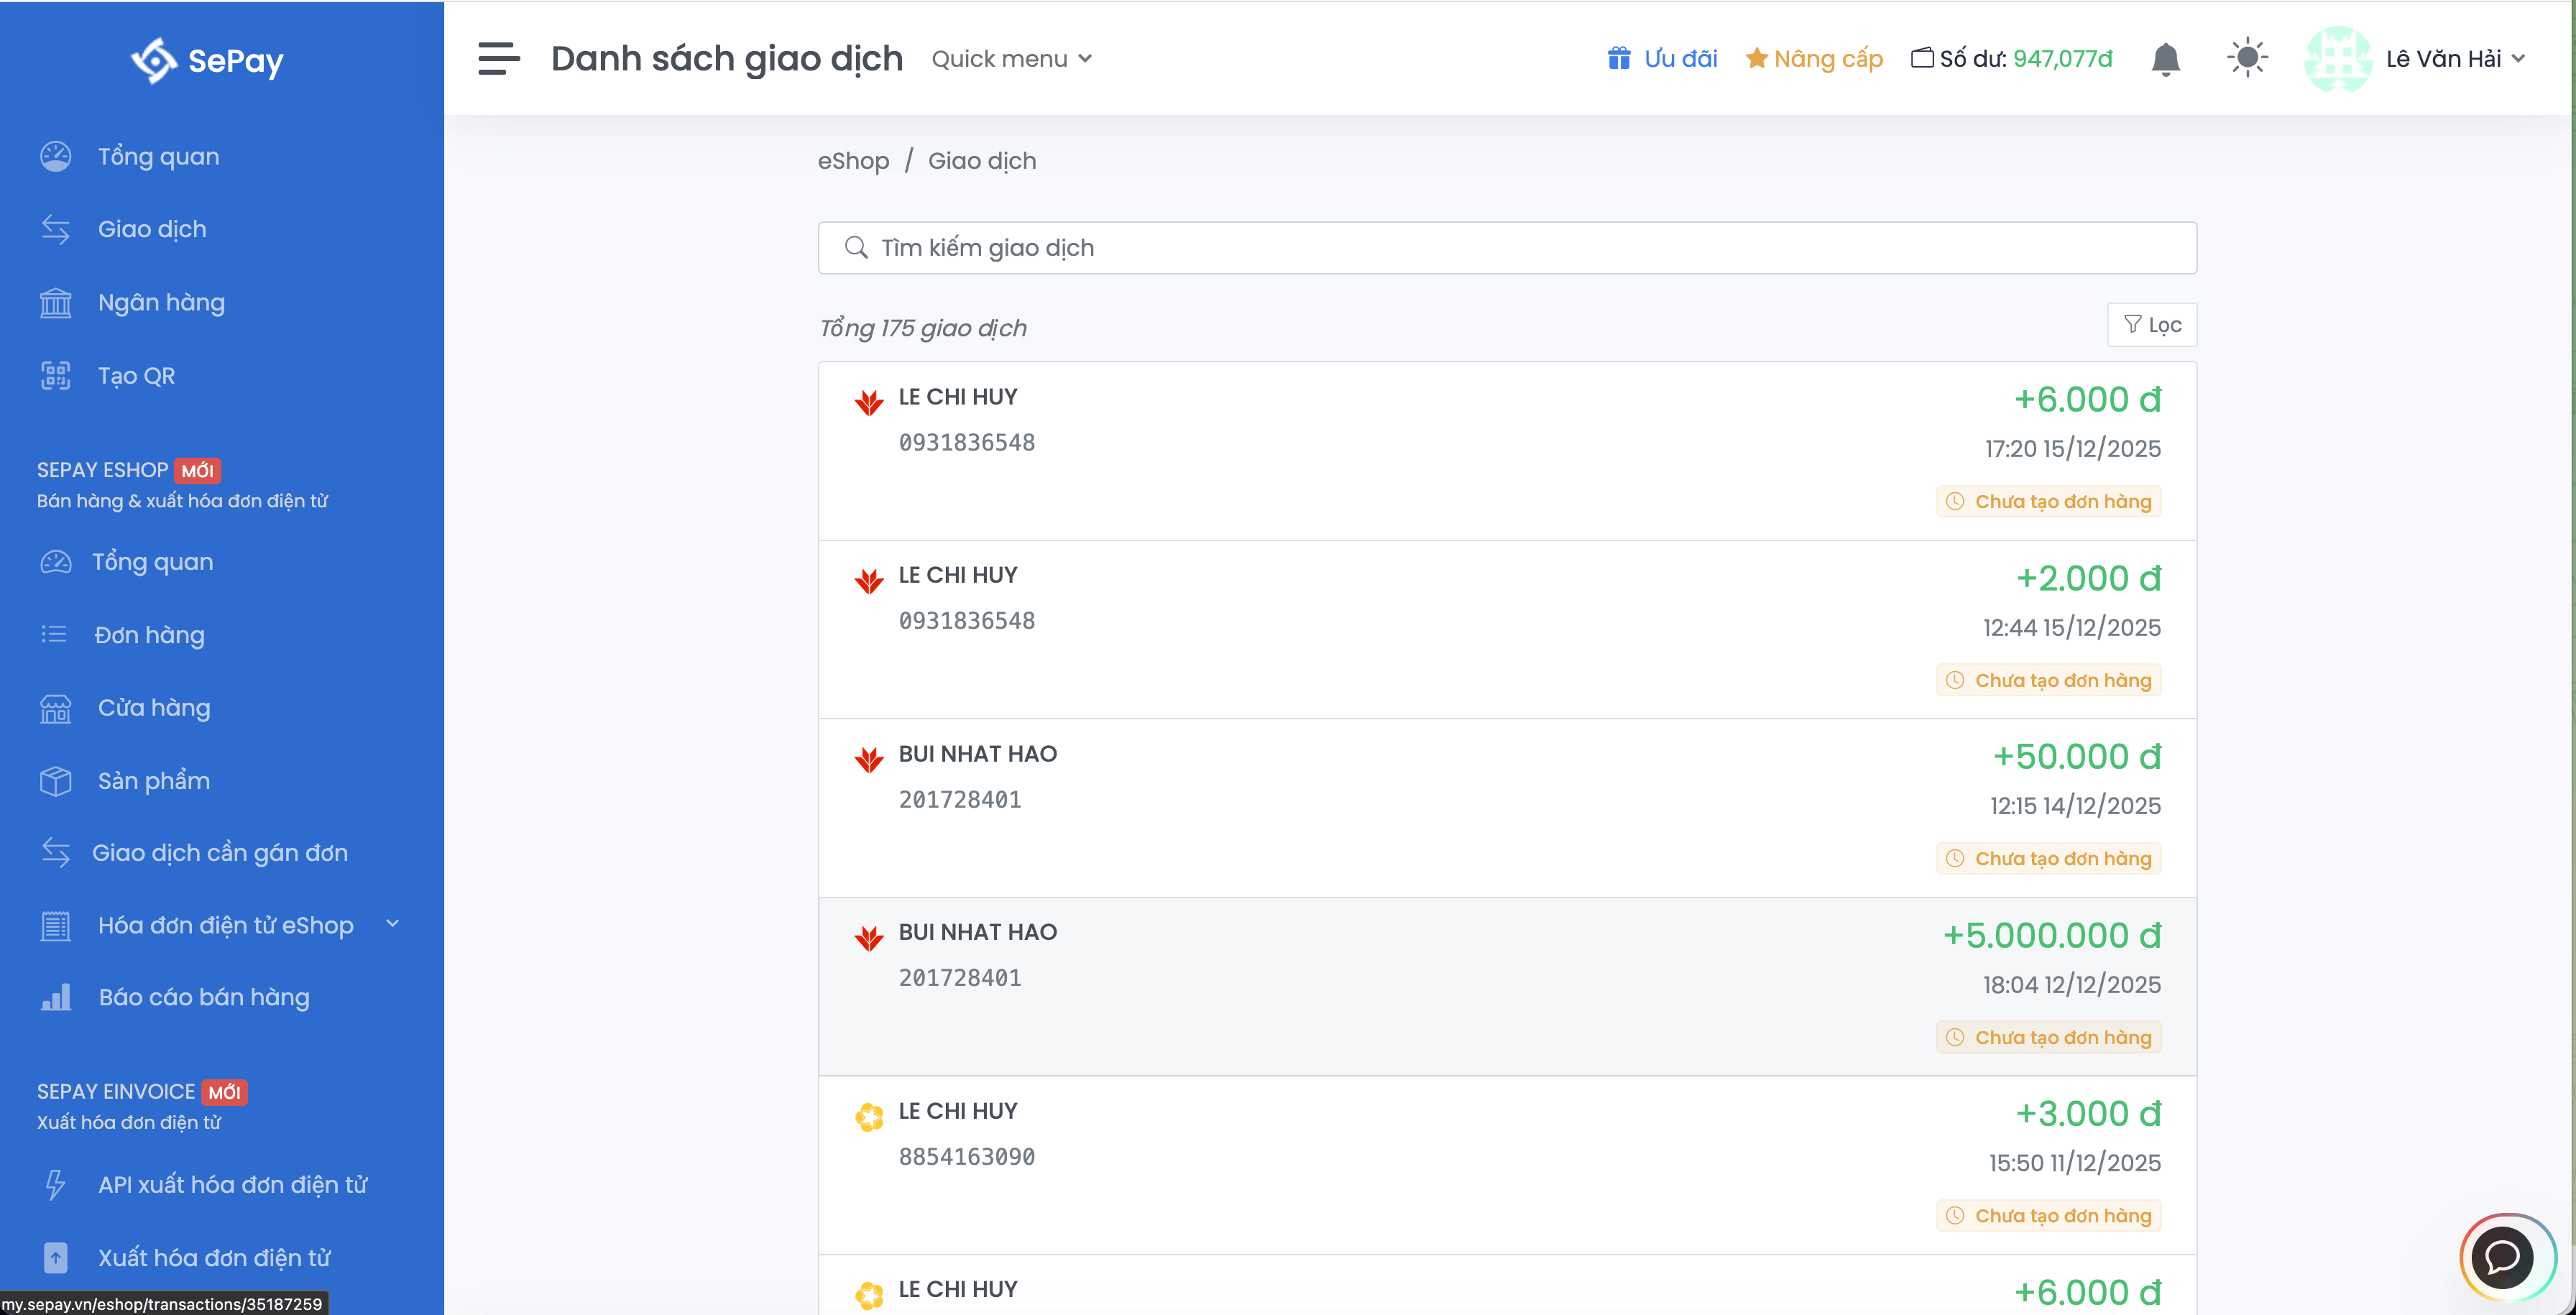
Task: Click Chưa tạo đơn hàng badge on +50.000 đ
Action: (2049, 858)
